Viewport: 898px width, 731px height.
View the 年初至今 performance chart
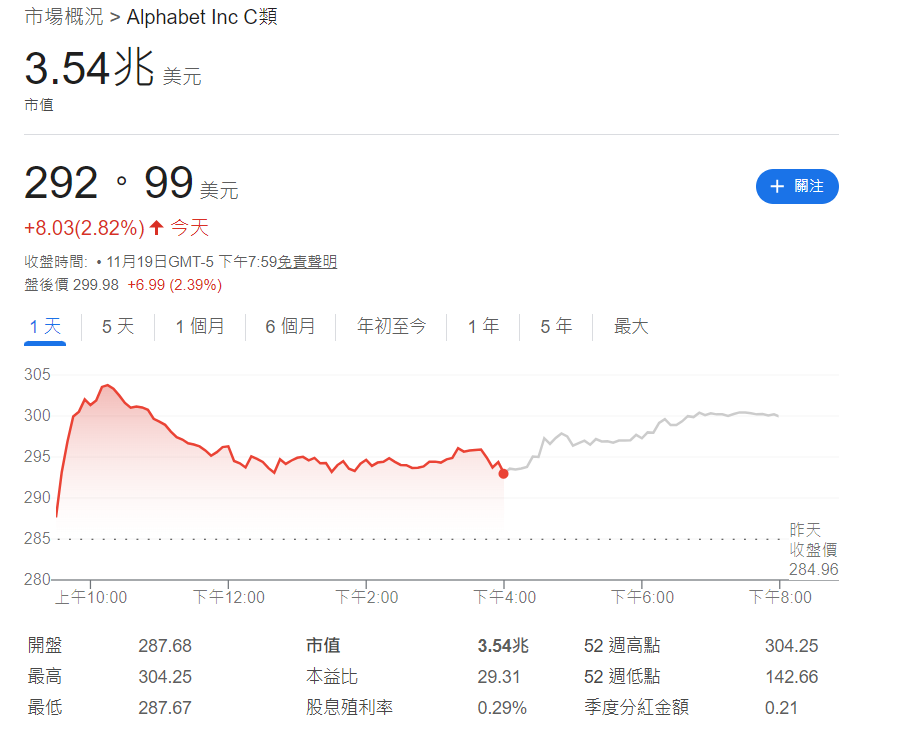click(391, 326)
